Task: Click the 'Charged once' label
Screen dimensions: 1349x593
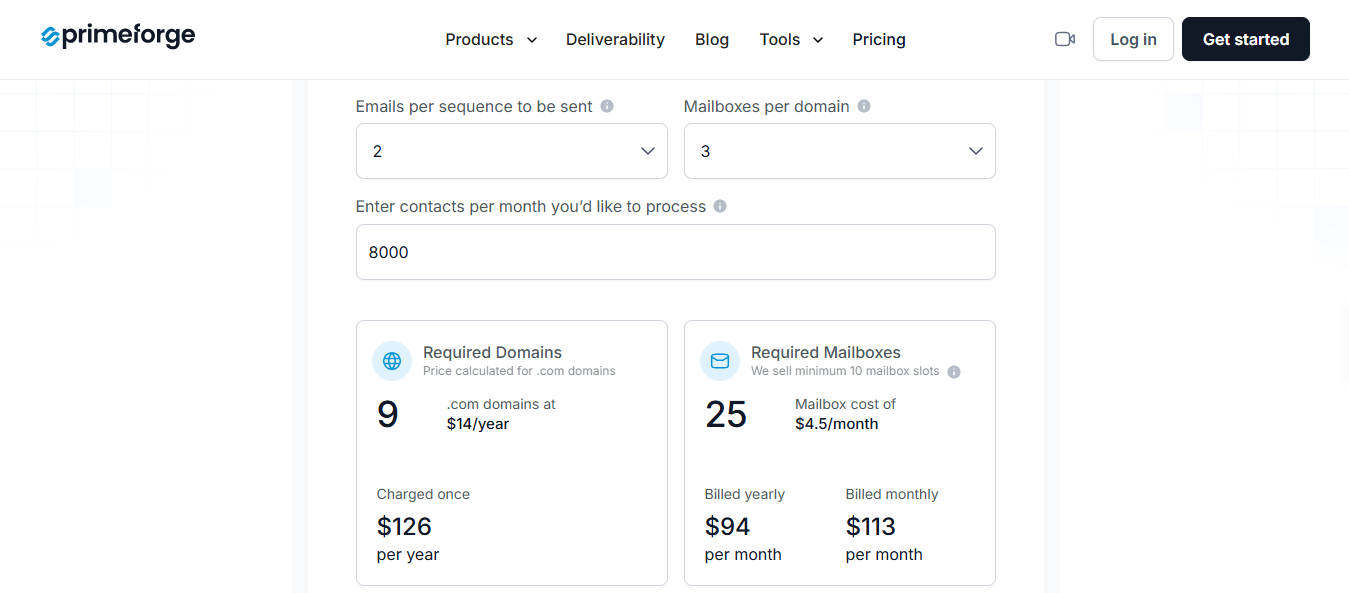Action: (423, 494)
